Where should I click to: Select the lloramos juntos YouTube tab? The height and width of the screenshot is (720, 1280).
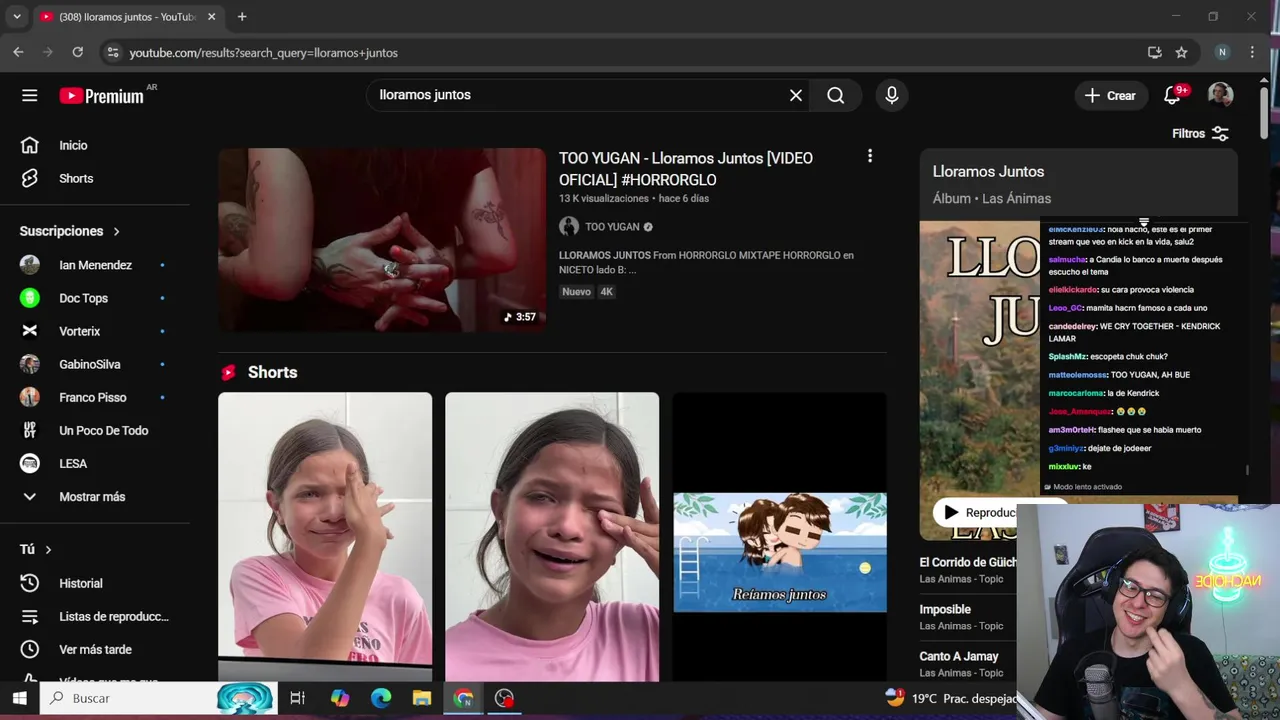[x=128, y=17]
